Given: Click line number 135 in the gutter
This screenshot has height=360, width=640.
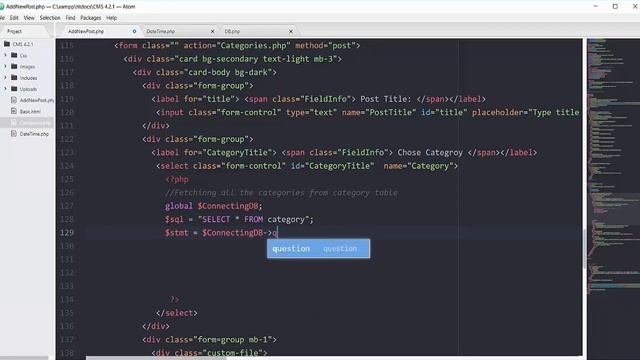Looking at the screenshot, I should coord(67,313).
